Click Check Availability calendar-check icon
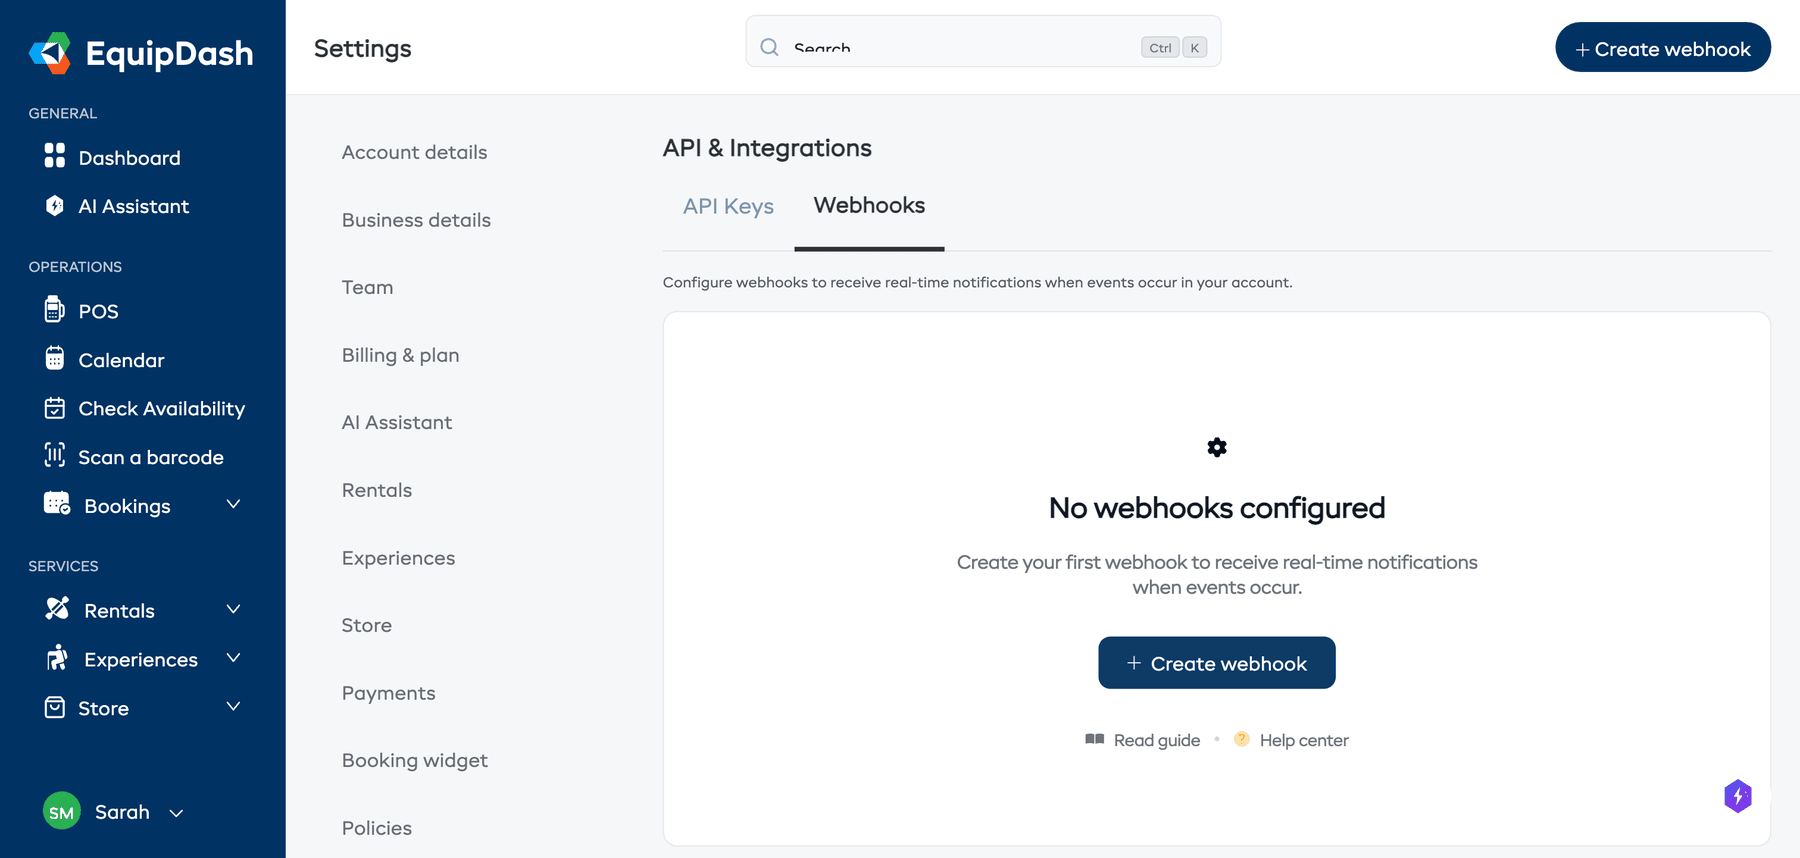Image resolution: width=1800 pixels, height=858 pixels. pos(55,408)
